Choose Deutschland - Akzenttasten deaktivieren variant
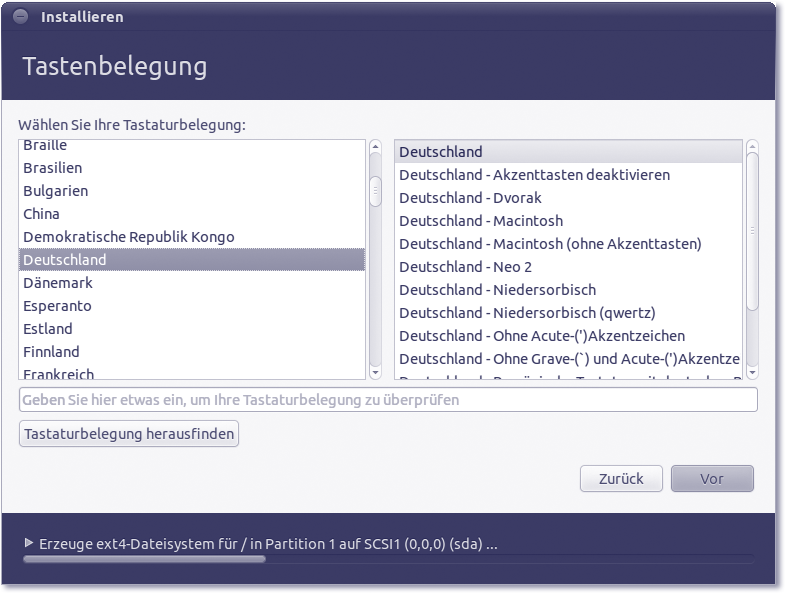 (x=534, y=175)
